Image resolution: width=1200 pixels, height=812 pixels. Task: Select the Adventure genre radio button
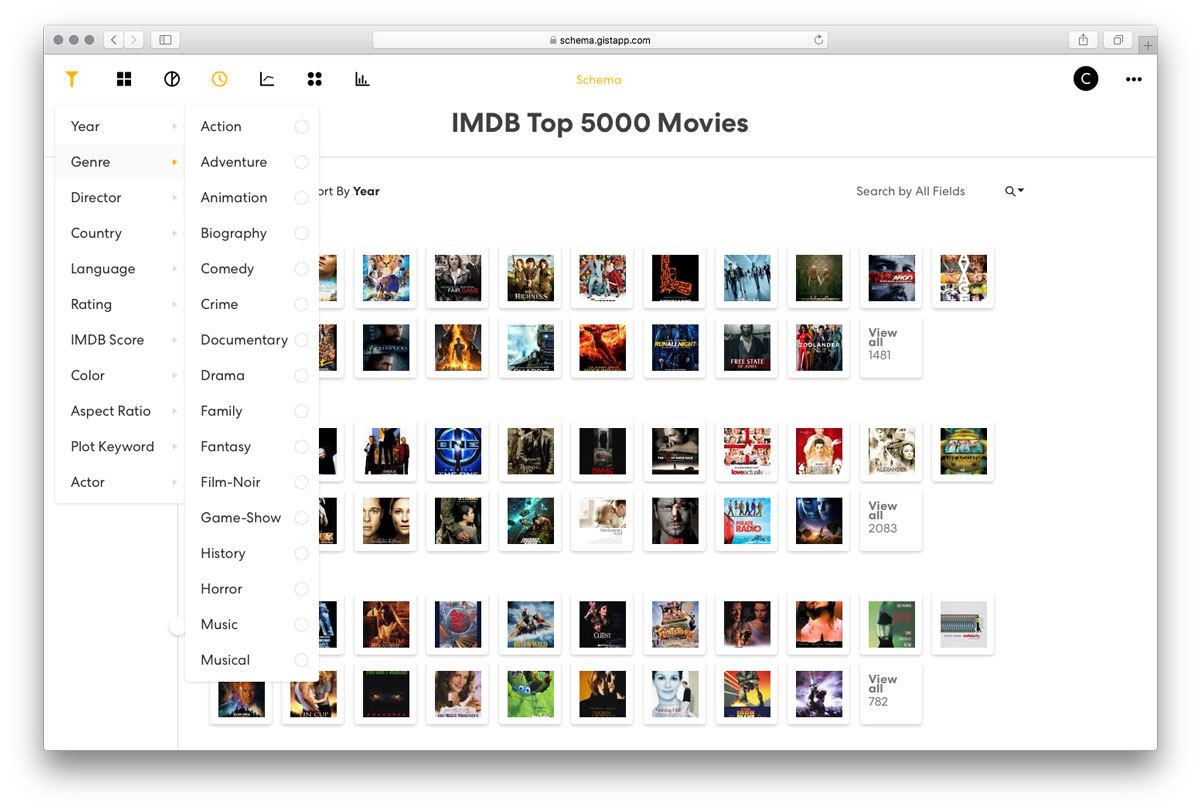click(x=301, y=162)
